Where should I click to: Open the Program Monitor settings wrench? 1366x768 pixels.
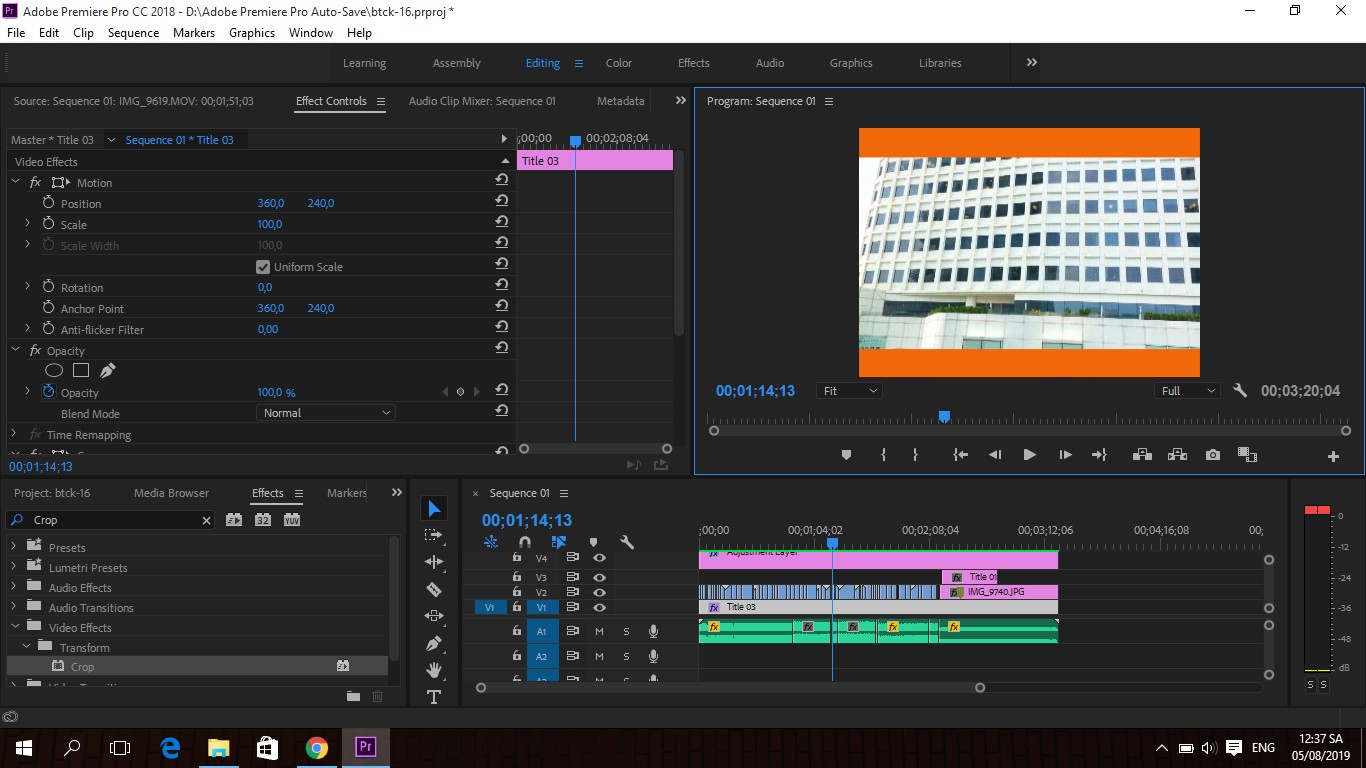pyautogui.click(x=1240, y=391)
